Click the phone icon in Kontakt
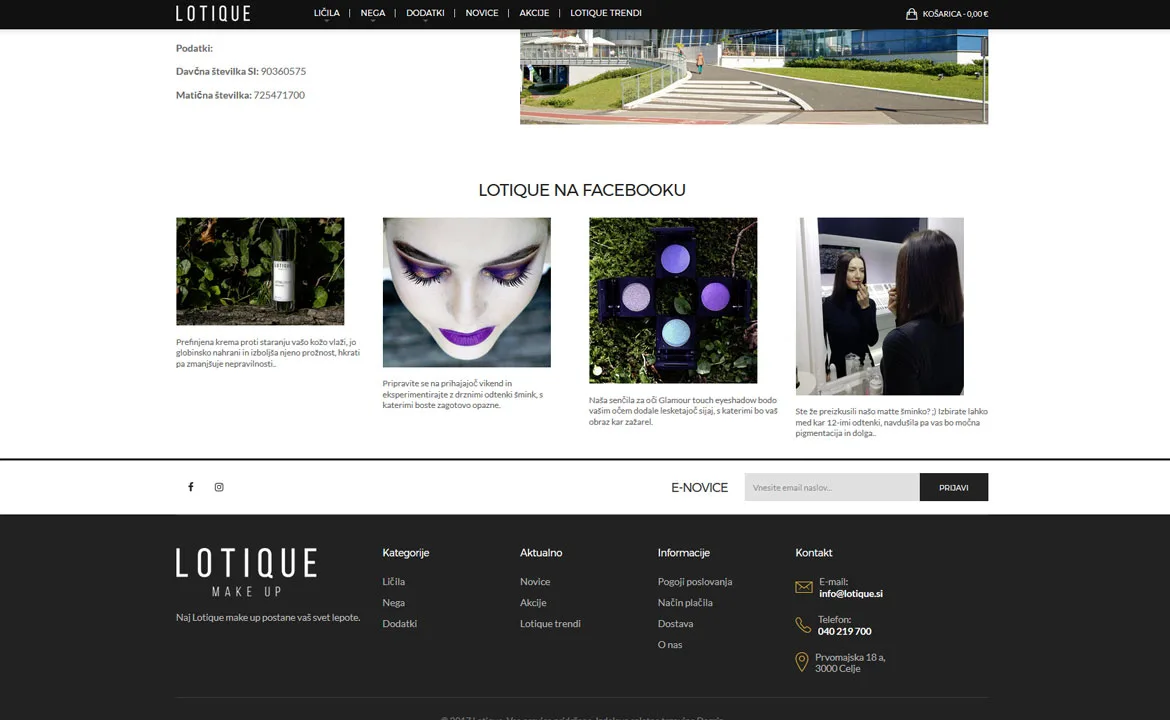Viewport: 1170px width, 720px height. (803, 625)
